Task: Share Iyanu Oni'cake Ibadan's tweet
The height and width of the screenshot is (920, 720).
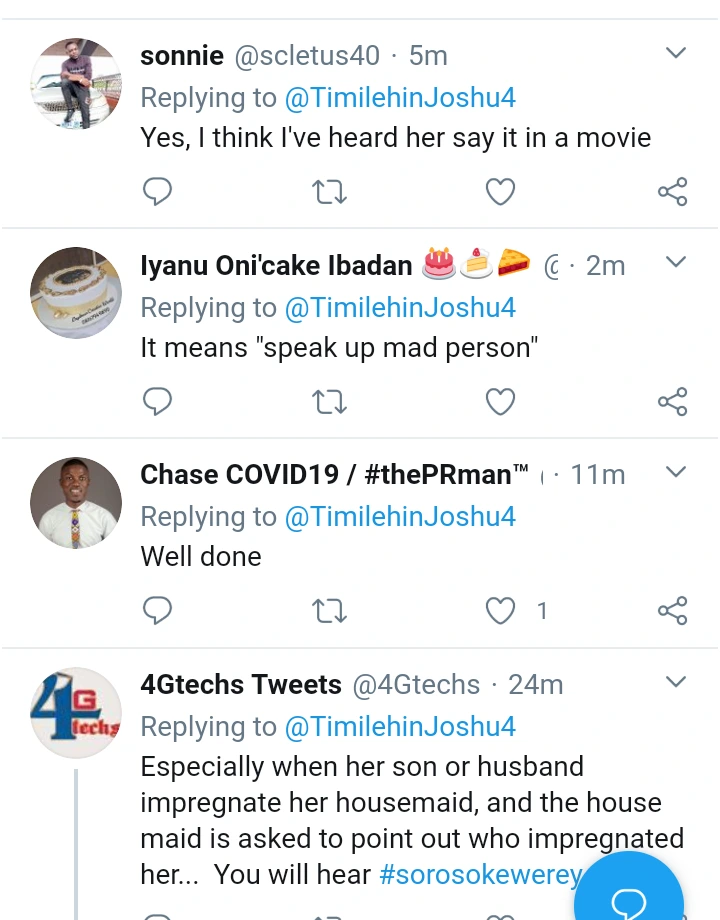Action: tap(672, 401)
